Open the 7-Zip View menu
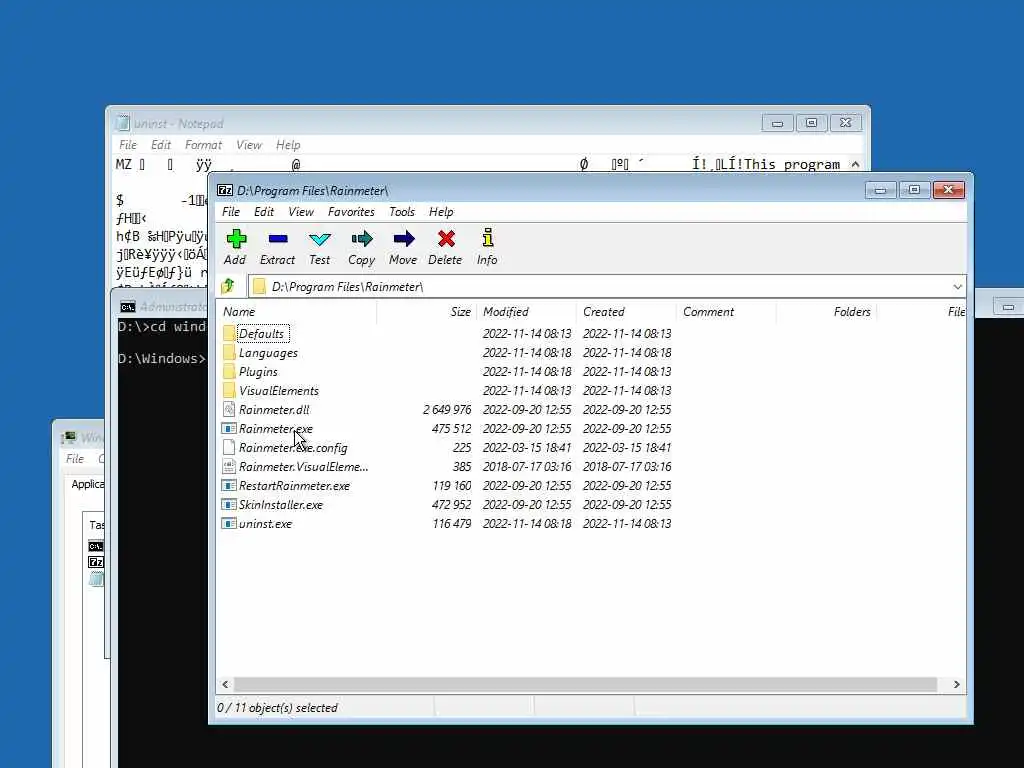Viewport: 1024px width, 768px height. coord(300,212)
